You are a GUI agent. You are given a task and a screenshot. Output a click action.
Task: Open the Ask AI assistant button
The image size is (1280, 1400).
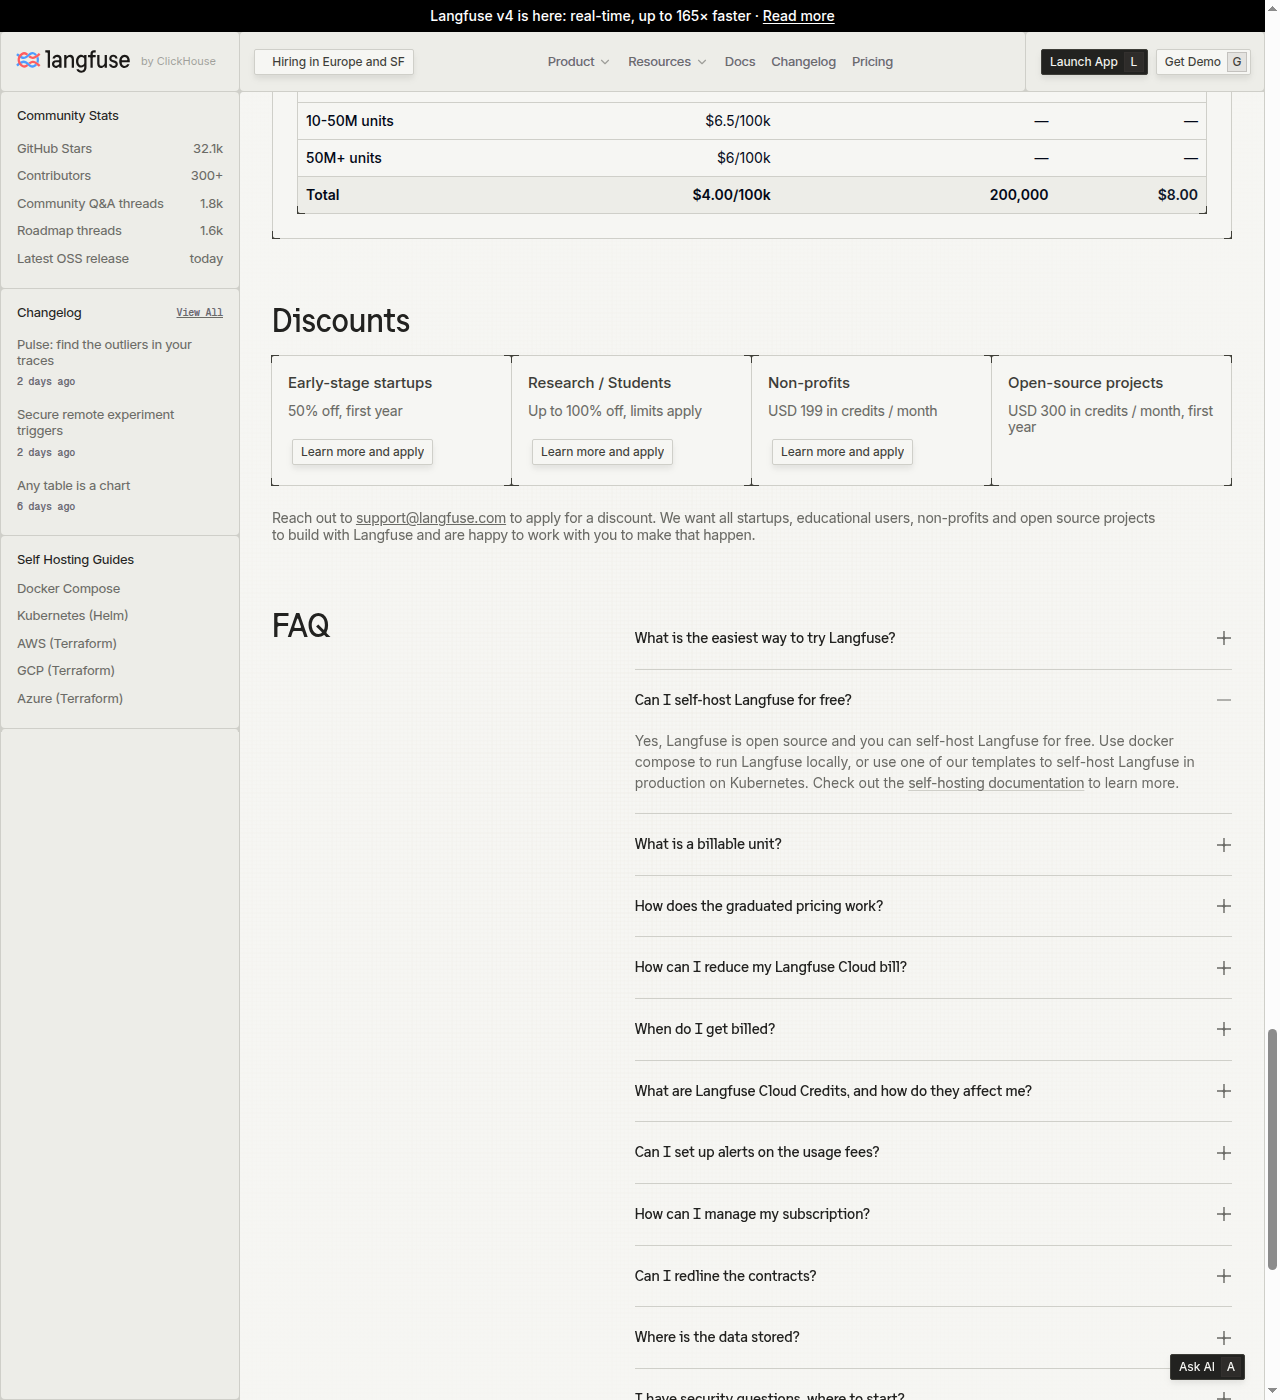1207,1367
